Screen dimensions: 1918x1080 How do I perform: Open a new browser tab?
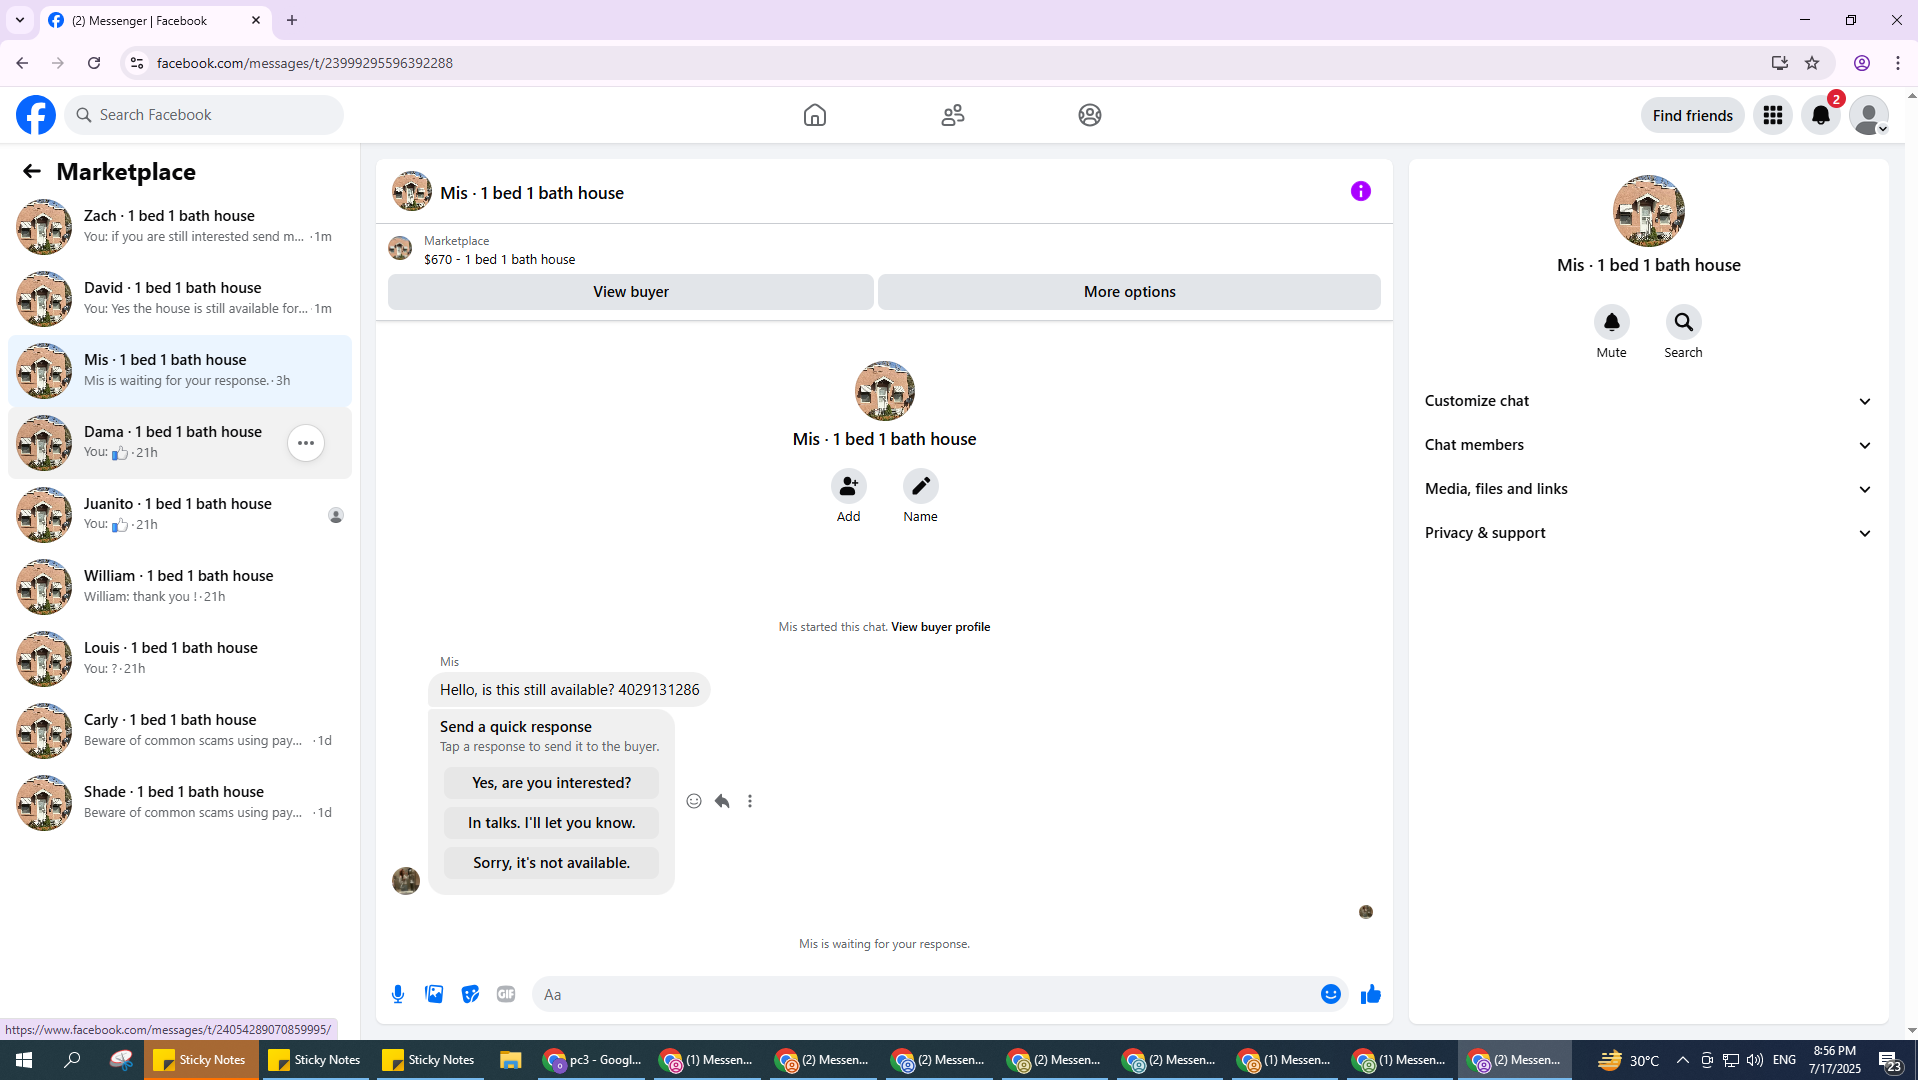pyautogui.click(x=292, y=20)
